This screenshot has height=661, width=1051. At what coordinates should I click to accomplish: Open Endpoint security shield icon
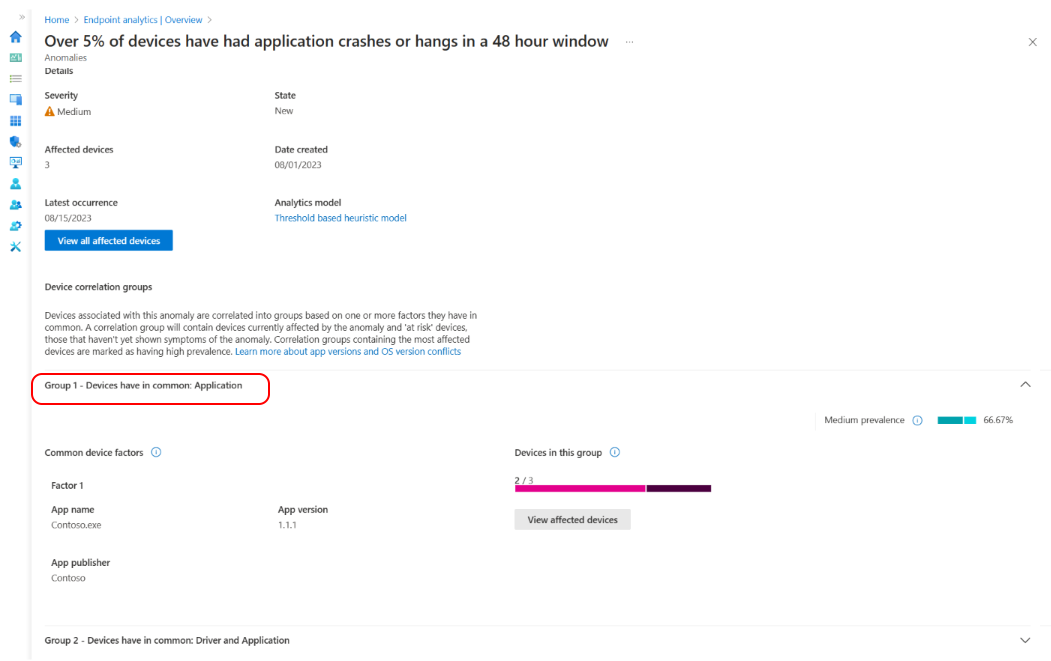pyautogui.click(x=15, y=141)
